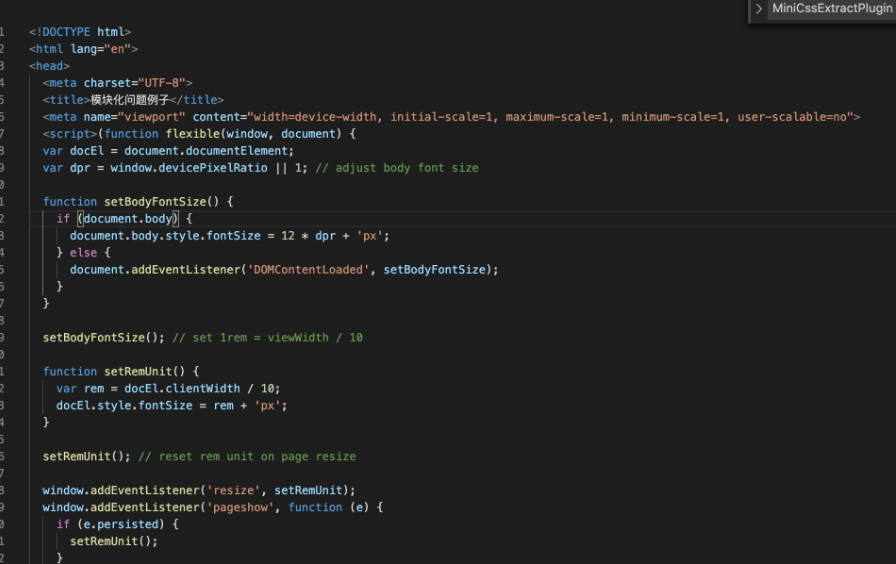Click the 'DOMContentLoaded' string
The height and width of the screenshot is (564, 896).
308,270
